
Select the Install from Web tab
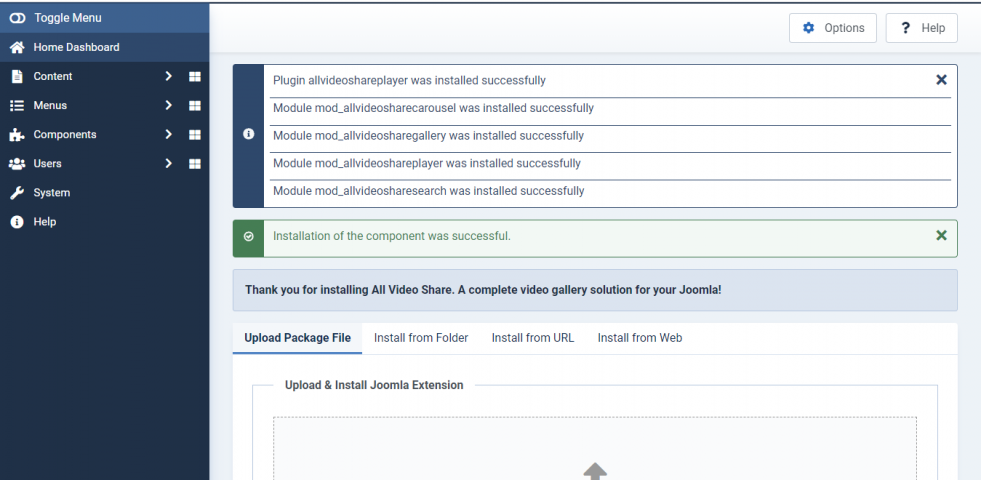639,338
